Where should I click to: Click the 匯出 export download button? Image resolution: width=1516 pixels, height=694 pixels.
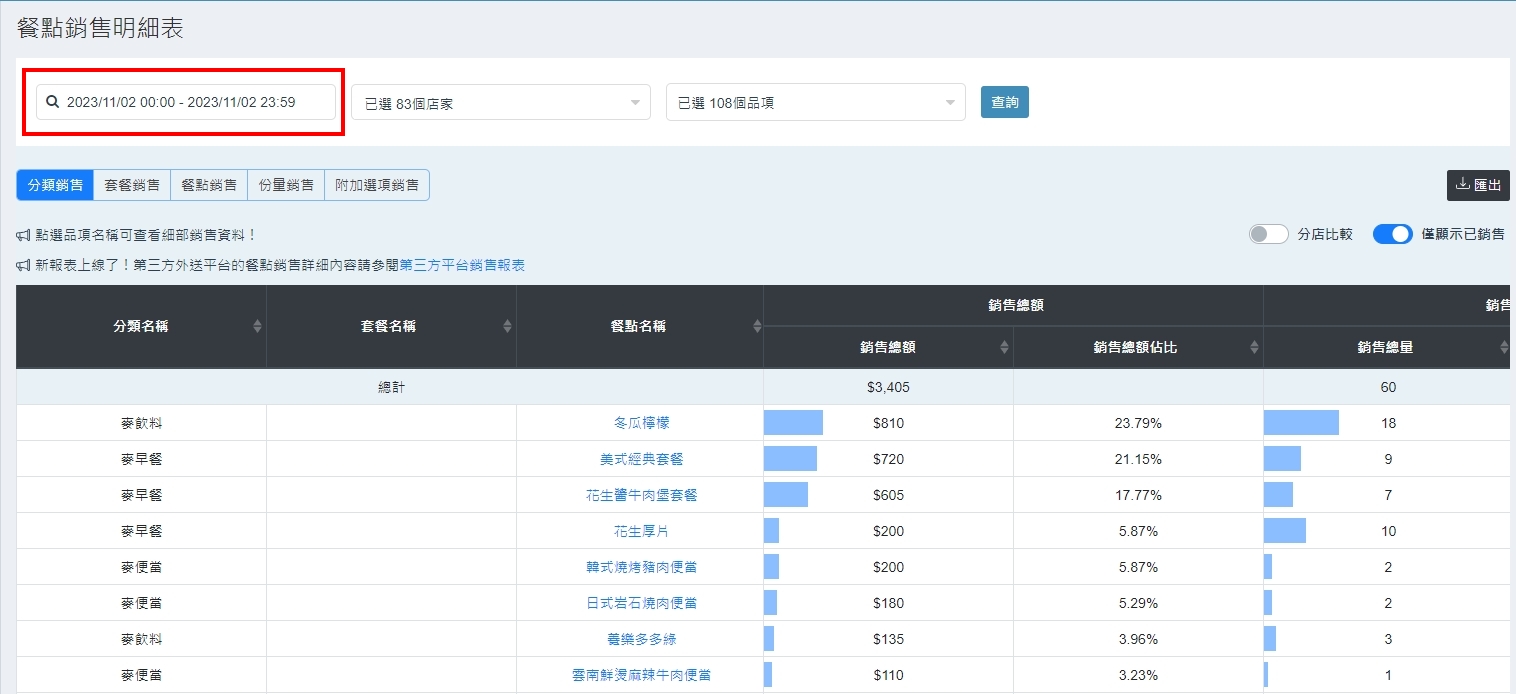(x=1478, y=185)
